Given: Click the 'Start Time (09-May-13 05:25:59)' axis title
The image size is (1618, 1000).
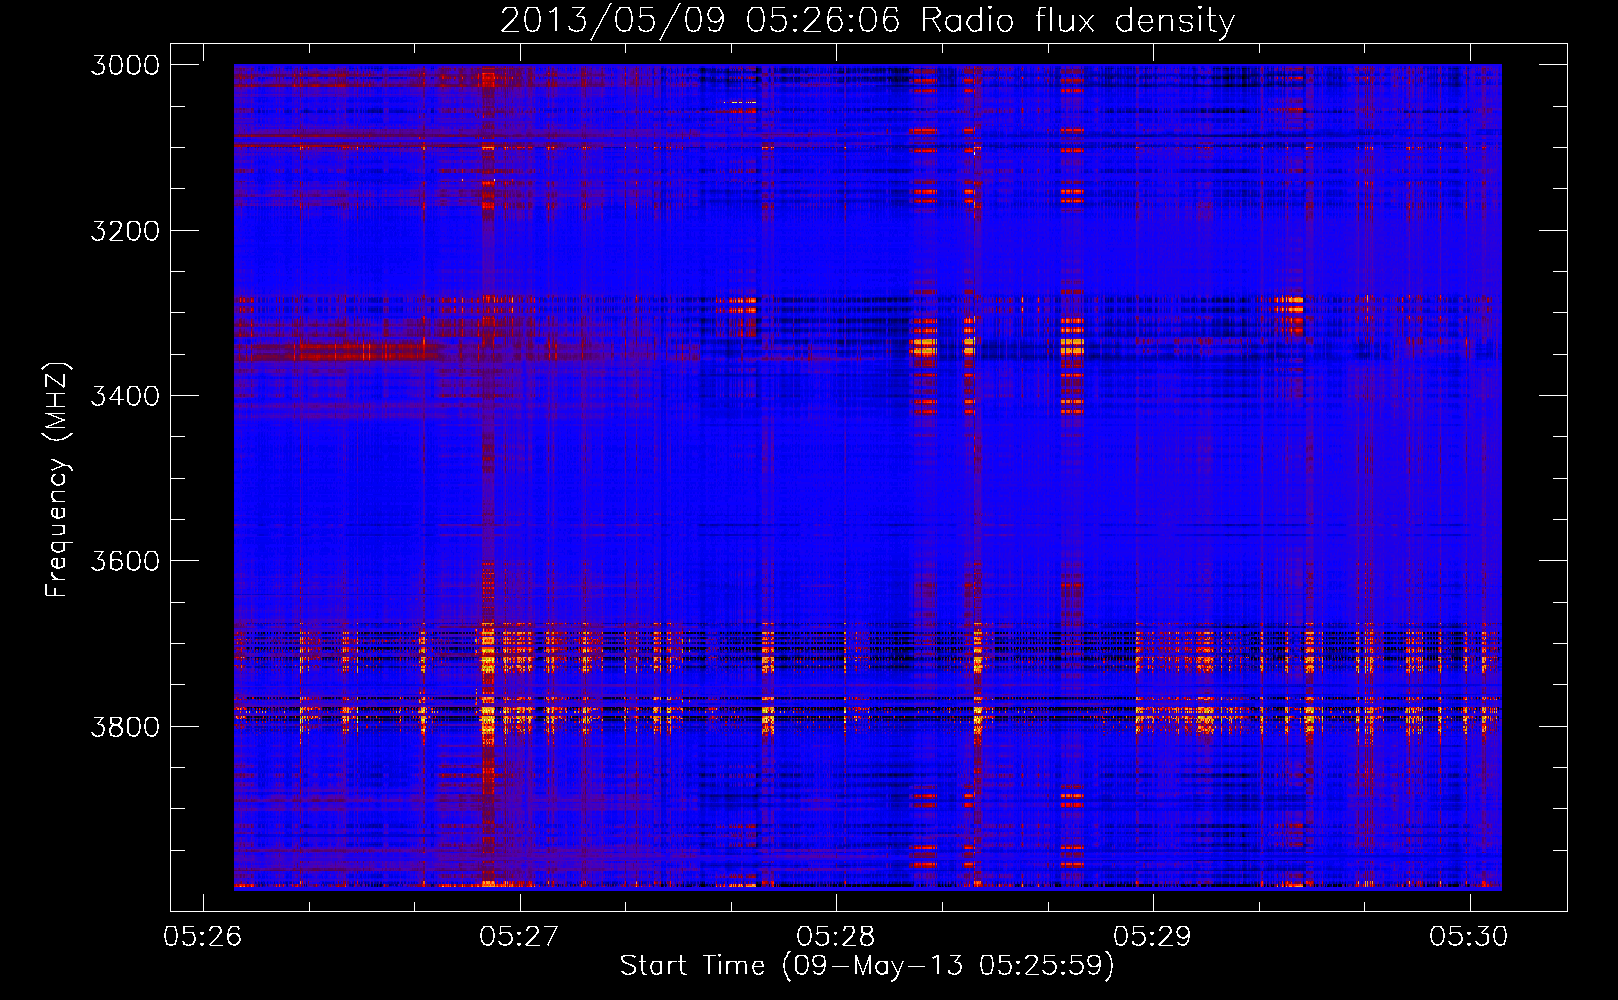Looking at the screenshot, I should [867, 966].
